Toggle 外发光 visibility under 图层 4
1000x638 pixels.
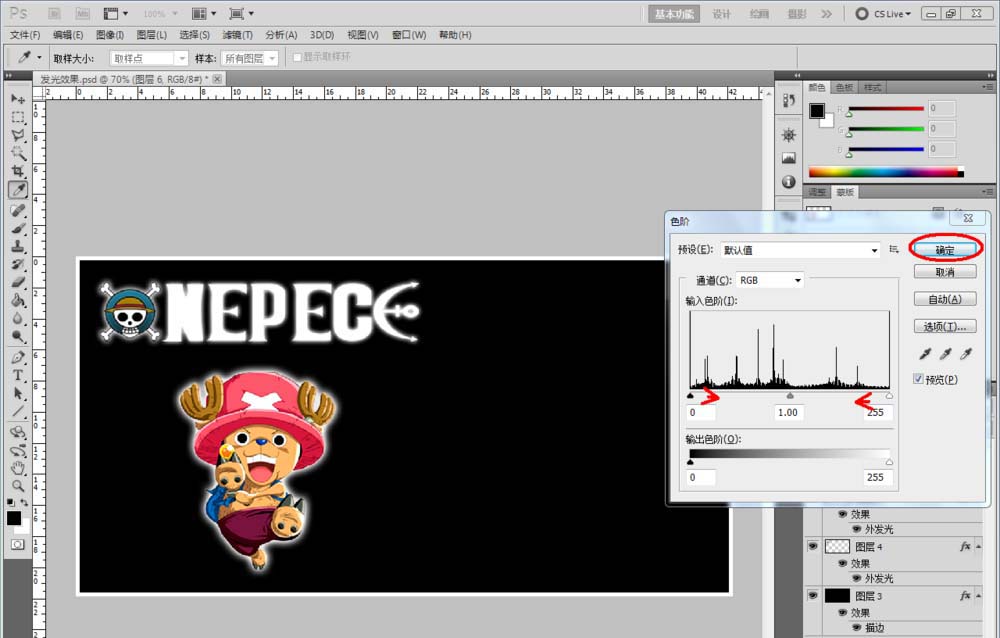[x=857, y=579]
